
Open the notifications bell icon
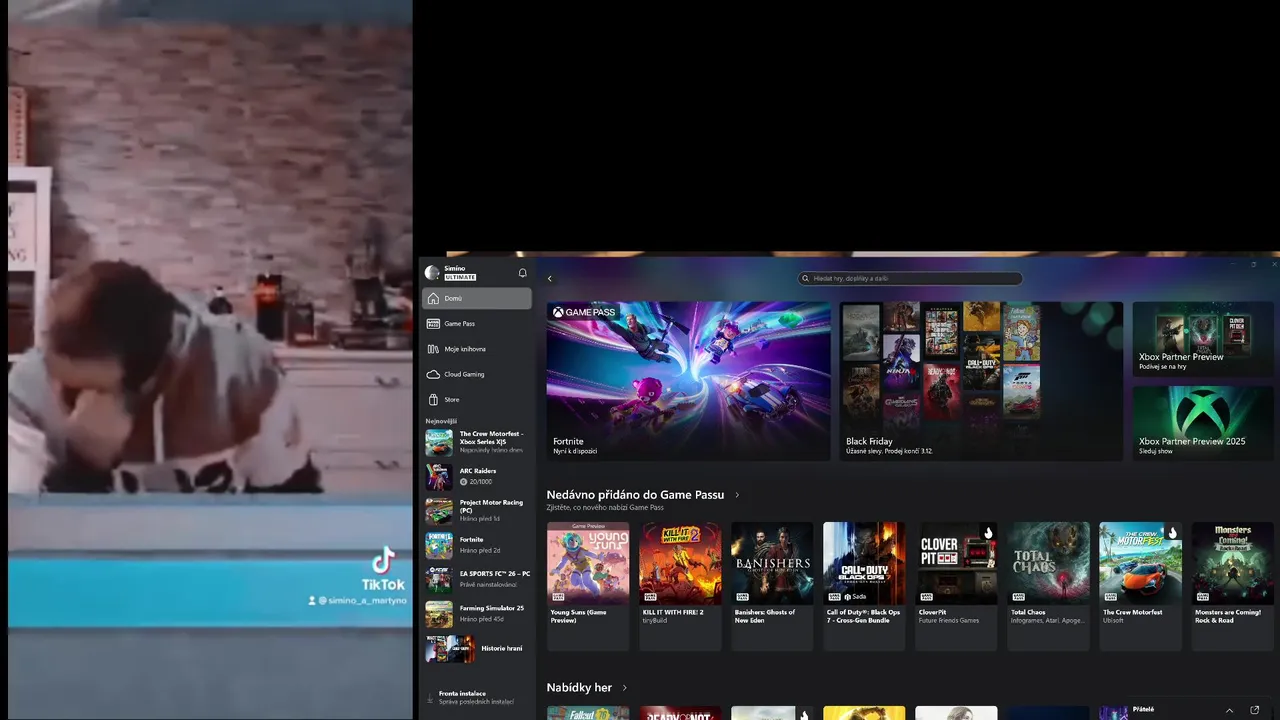tap(522, 273)
